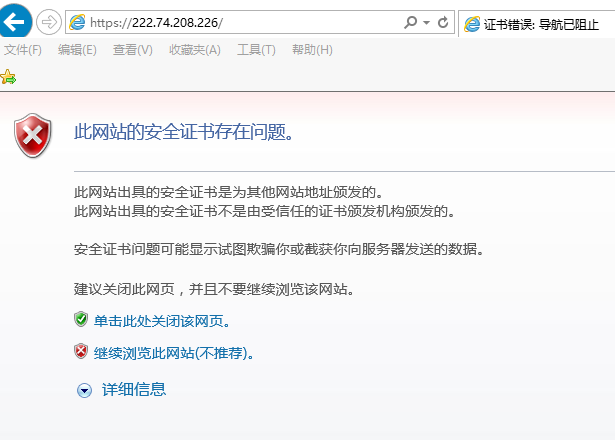Click the add-to-favorites star icon
615x440 pixels.
click(x=8, y=77)
